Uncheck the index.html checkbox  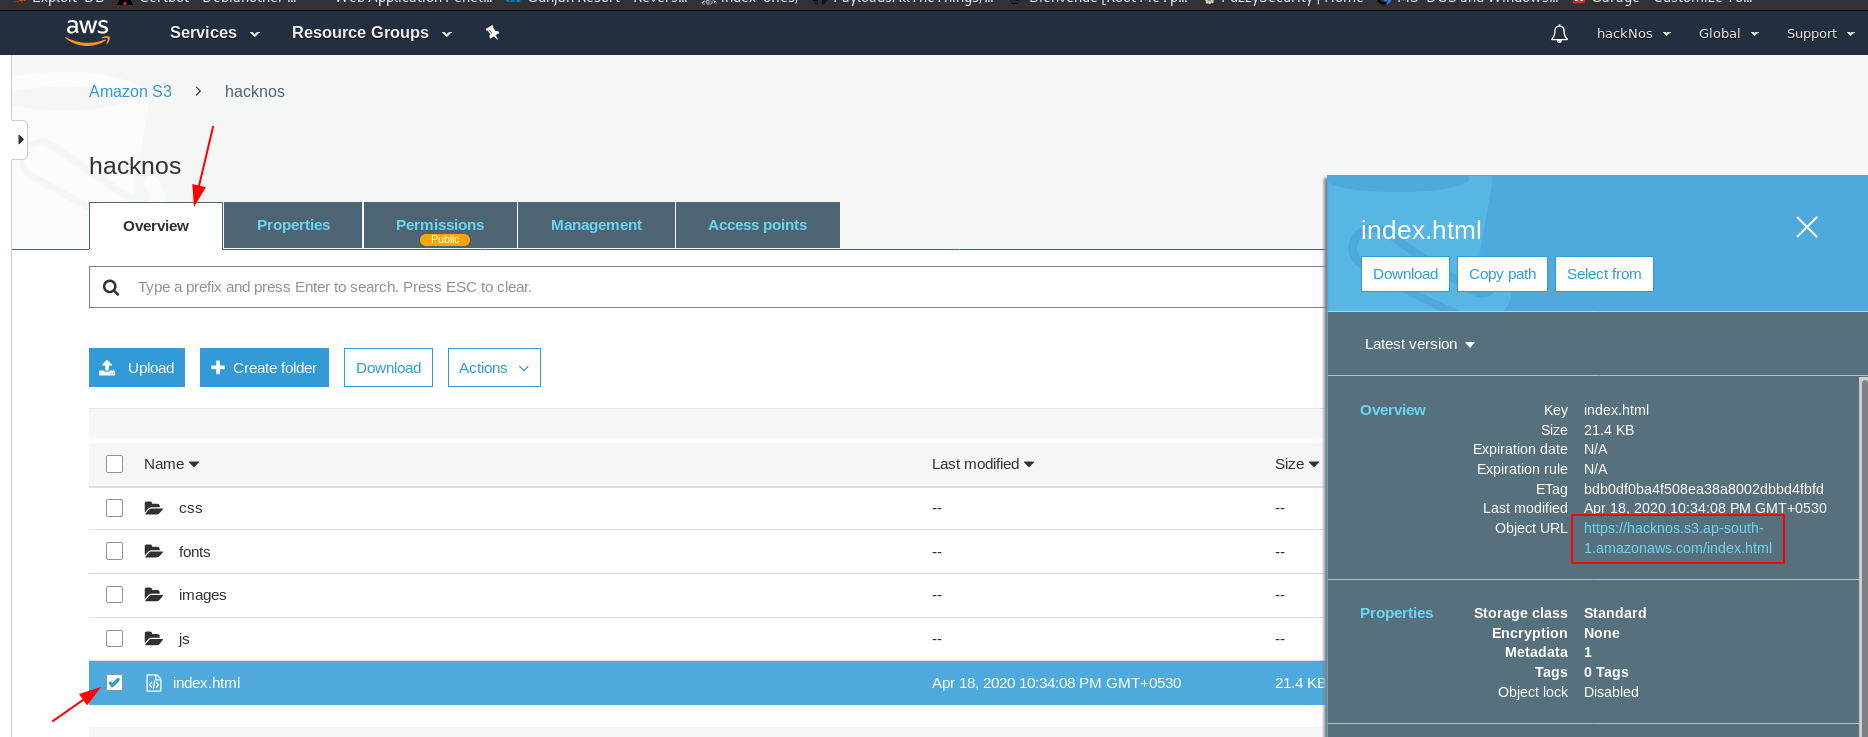[x=115, y=682]
